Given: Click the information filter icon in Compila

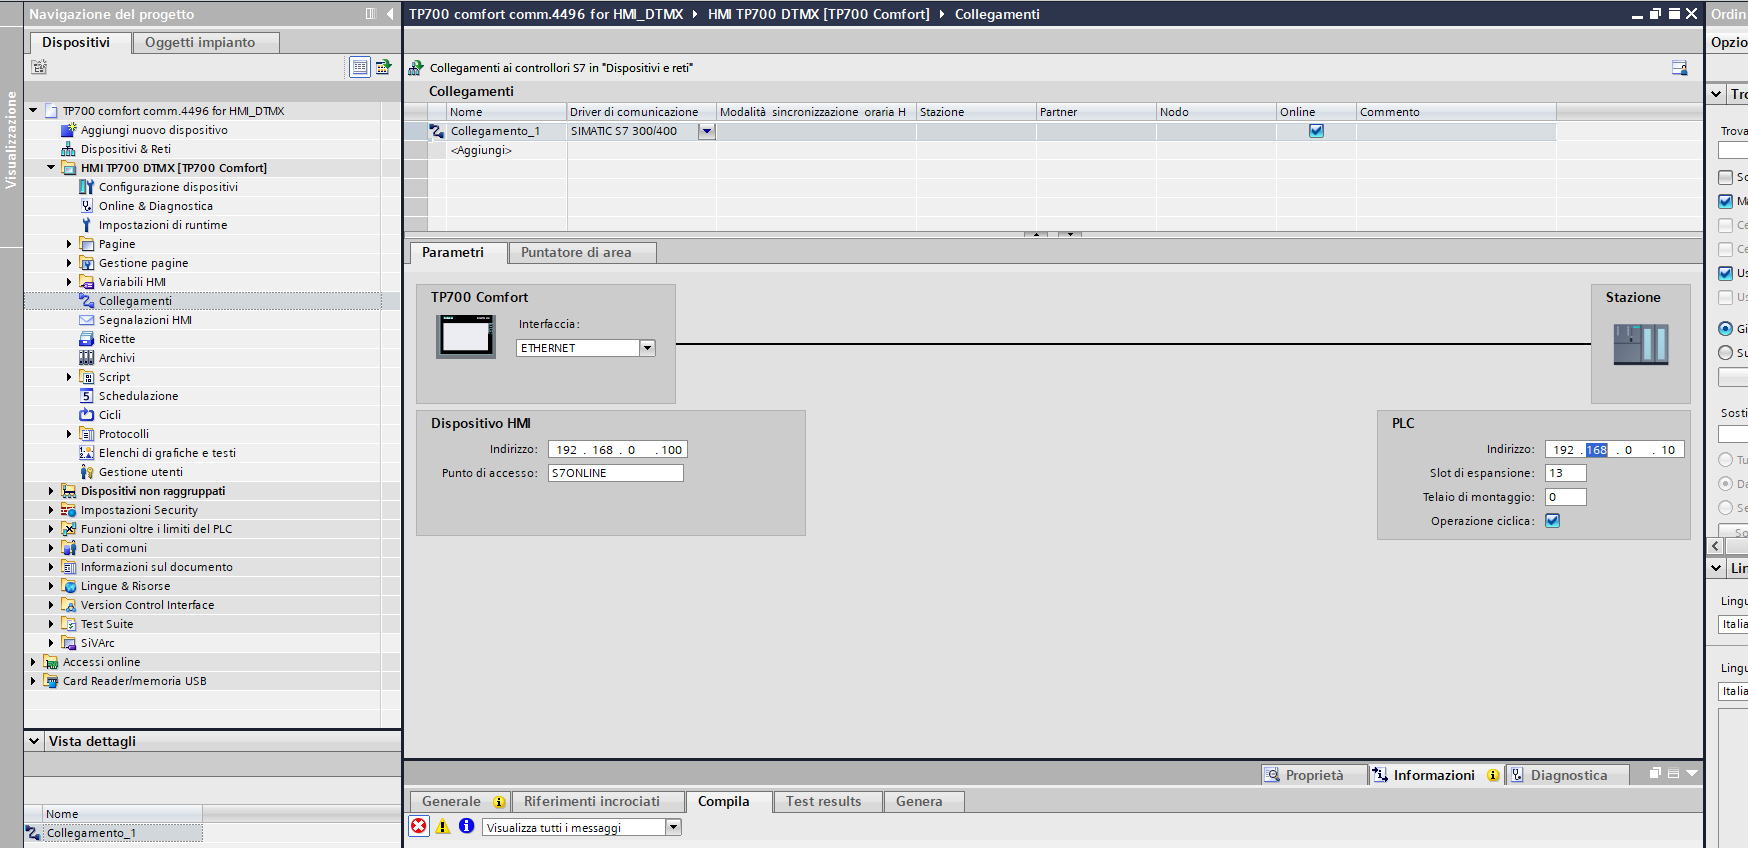Looking at the screenshot, I should [x=466, y=826].
